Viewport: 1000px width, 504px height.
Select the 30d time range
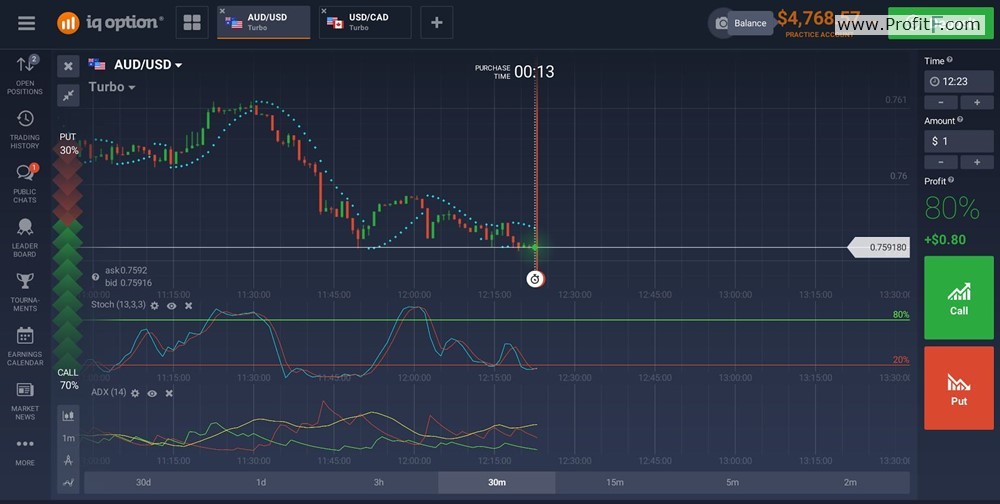pos(143,482)
